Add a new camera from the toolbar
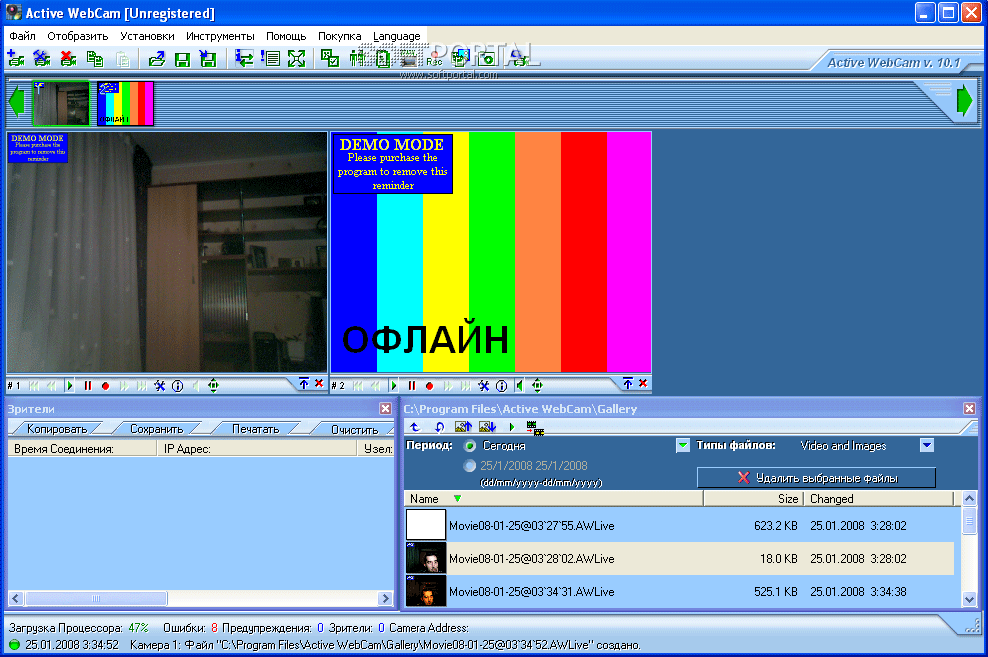Screen dimensions: 988x657 click(x=16, y=59)
